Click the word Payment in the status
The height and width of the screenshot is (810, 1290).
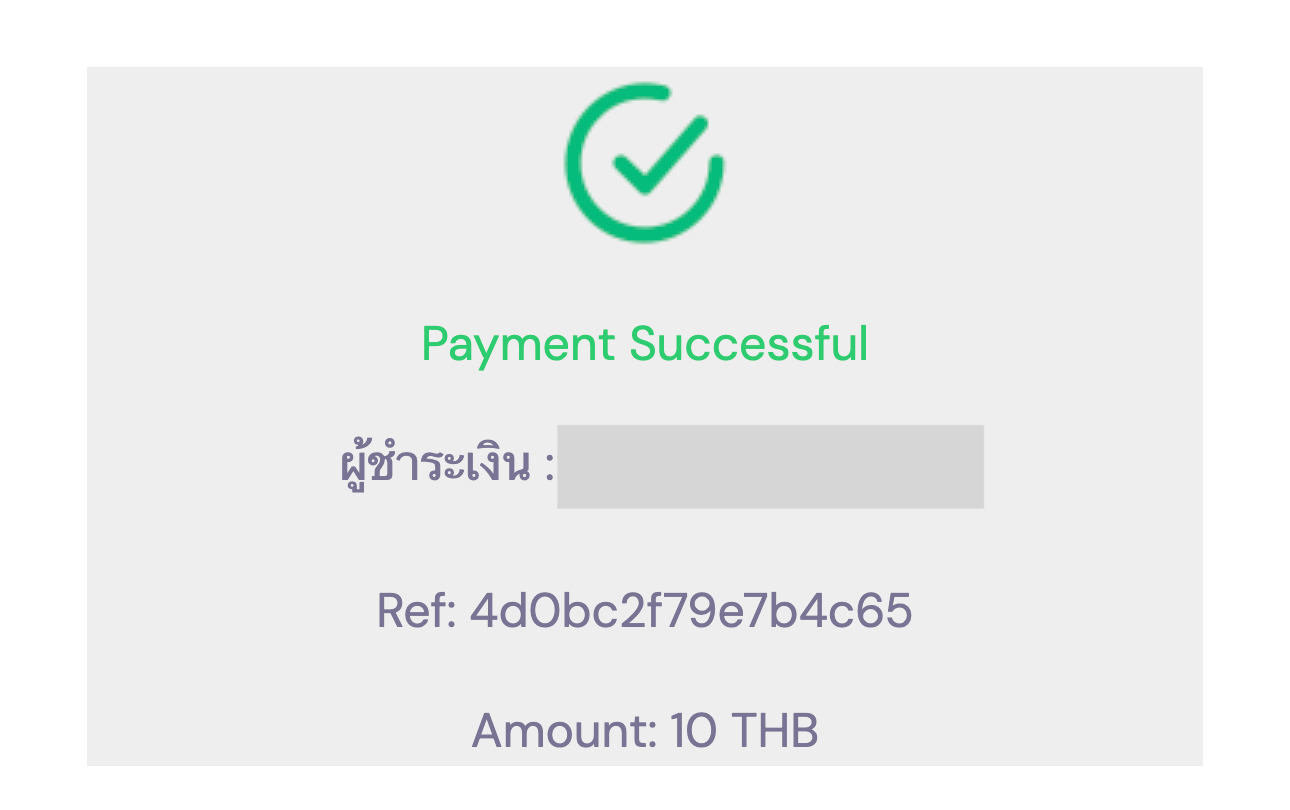(x=518, y=344)
